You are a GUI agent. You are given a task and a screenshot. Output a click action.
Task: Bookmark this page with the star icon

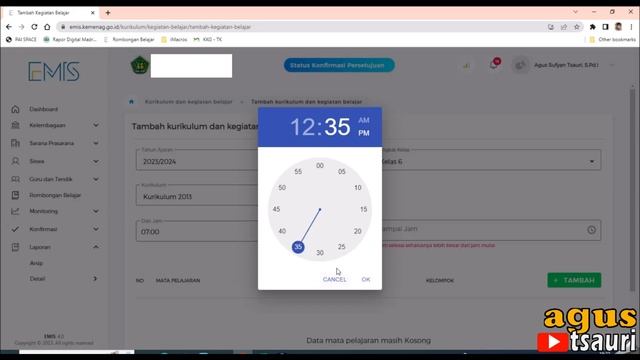coord(577,27)
